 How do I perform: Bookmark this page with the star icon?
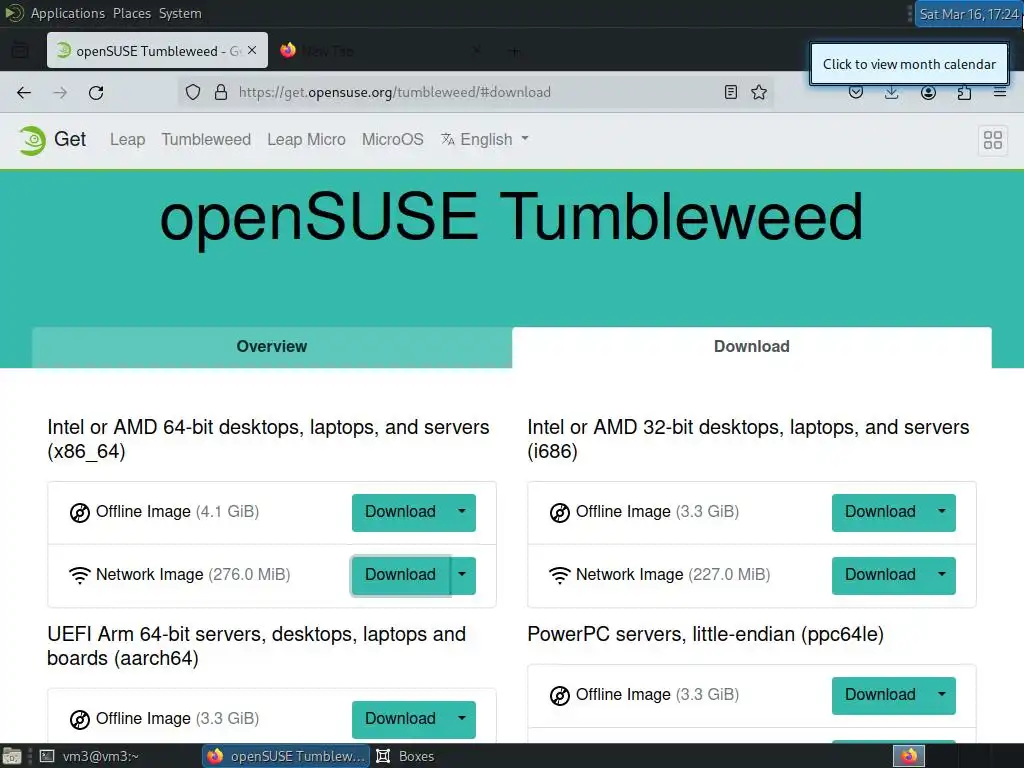click(x=759, y=92)
